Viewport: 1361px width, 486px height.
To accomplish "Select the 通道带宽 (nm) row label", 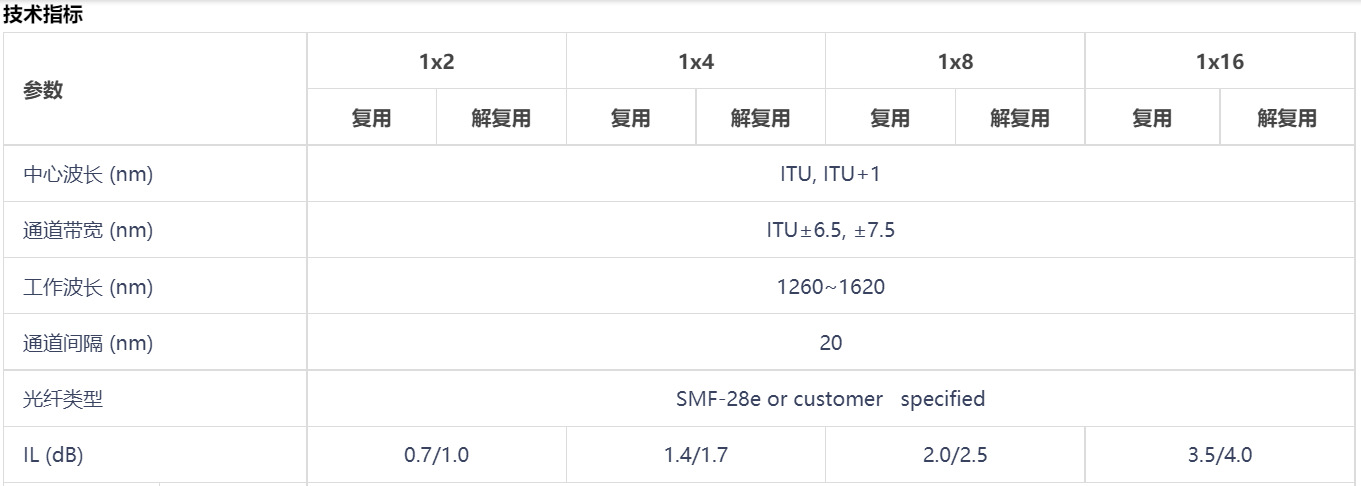I will 88,231.
